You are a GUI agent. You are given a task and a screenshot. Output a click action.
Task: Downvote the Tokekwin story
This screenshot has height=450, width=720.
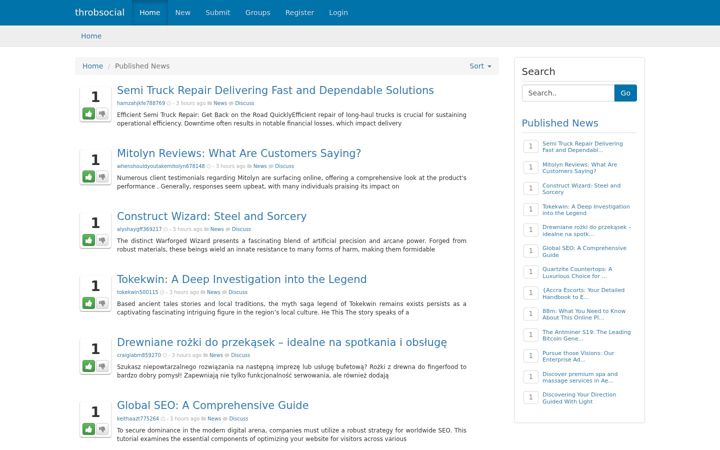pyautogui.click(x=102, y=303)
